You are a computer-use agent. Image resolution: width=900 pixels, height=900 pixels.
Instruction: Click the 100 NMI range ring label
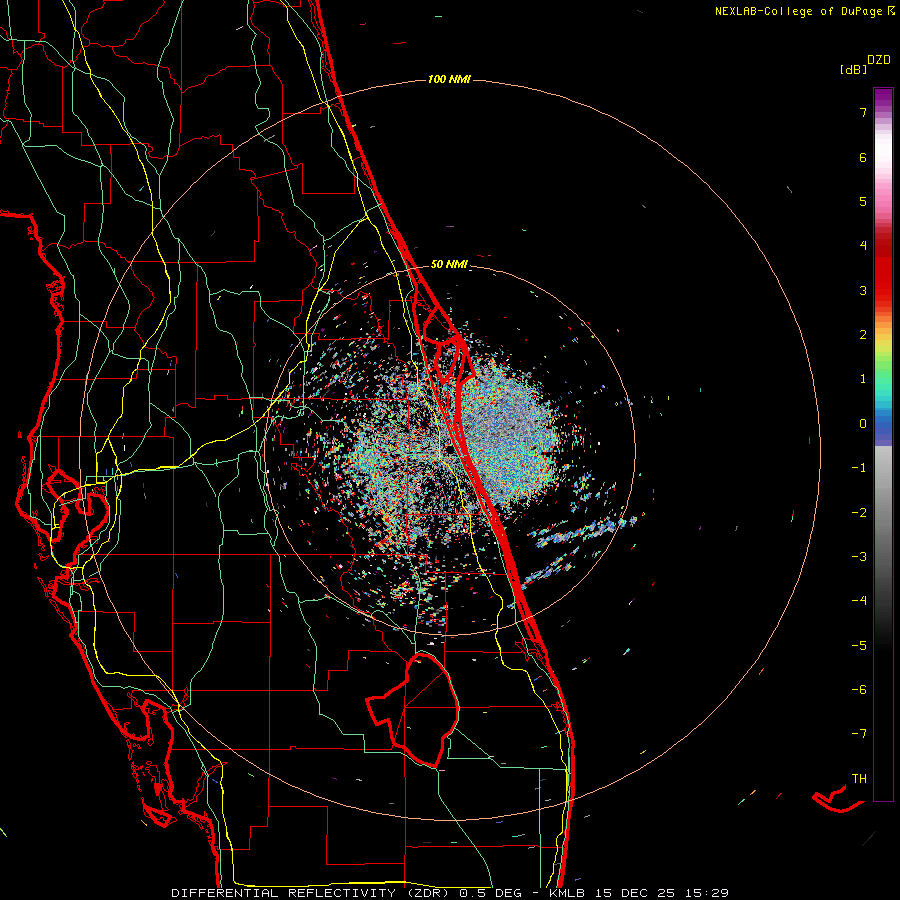[x=449, y=79]
